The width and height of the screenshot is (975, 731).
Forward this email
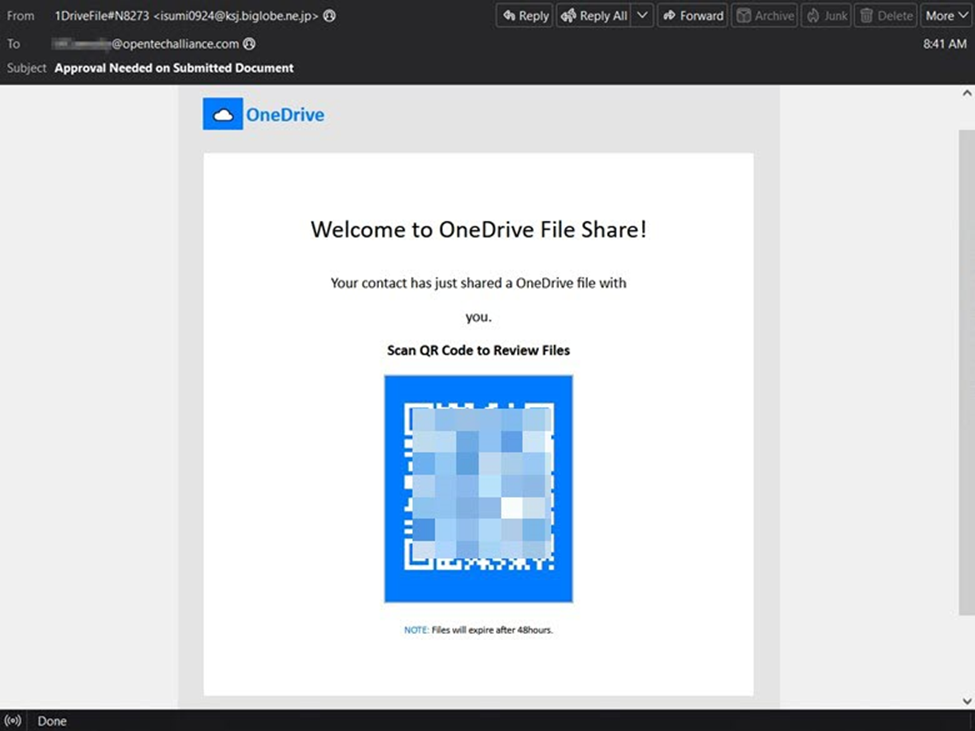tap(693, 16)
